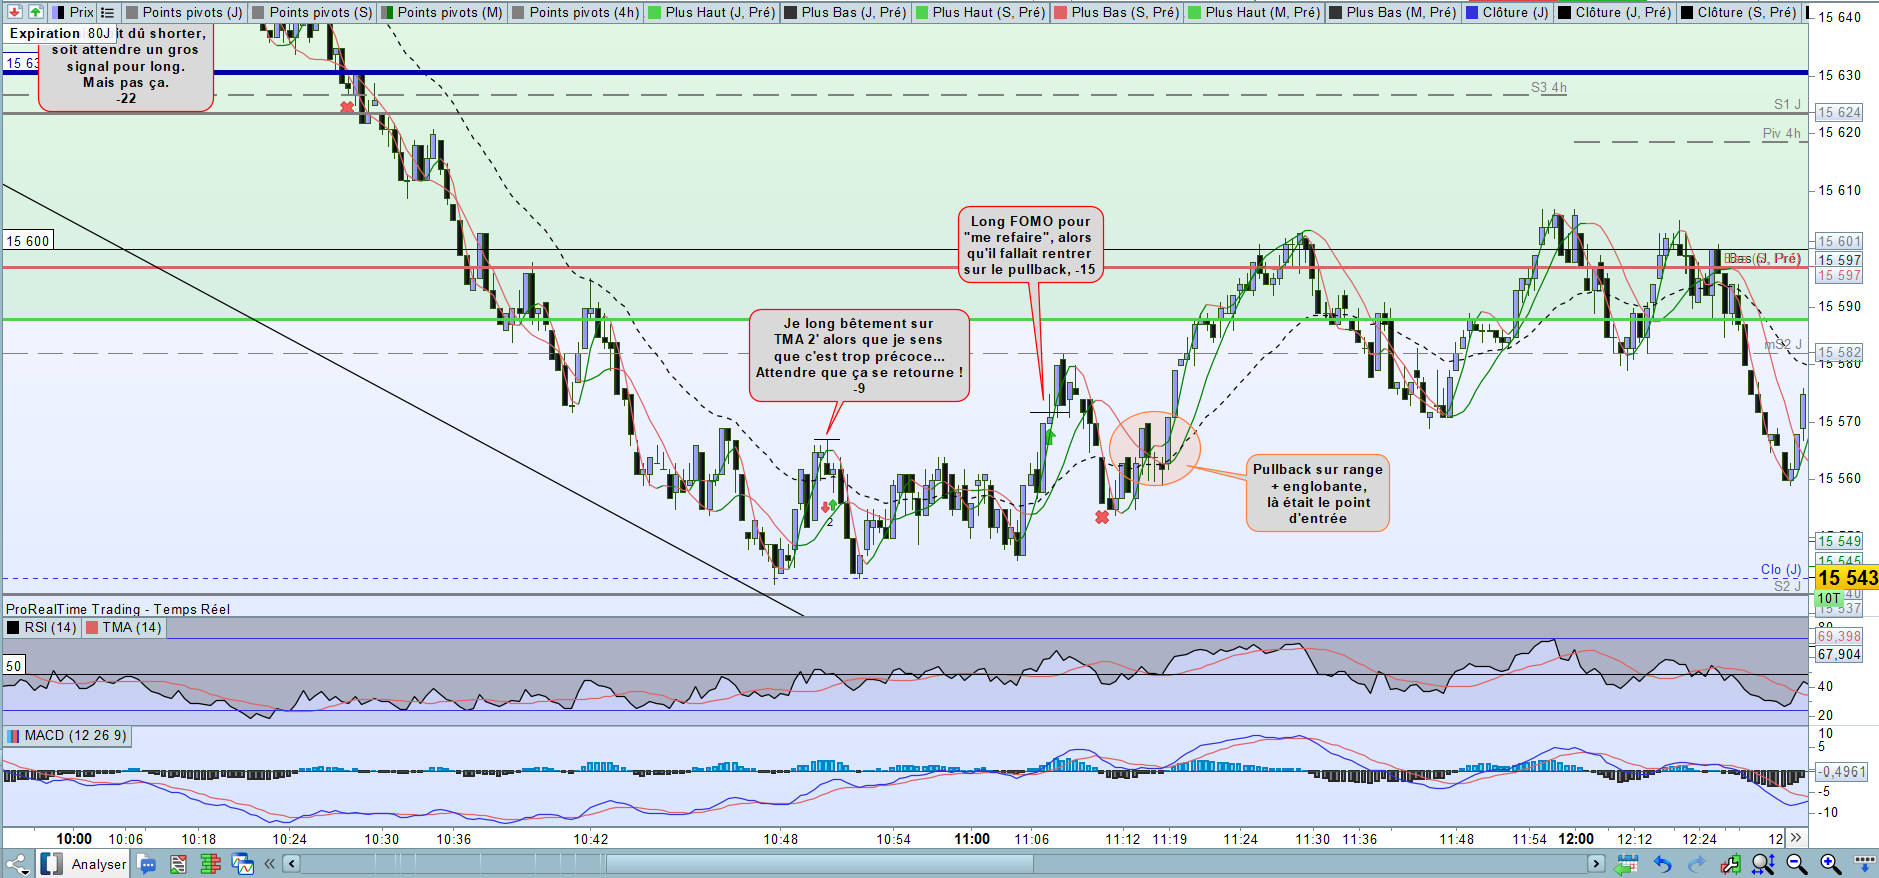The width and height of the screenshot is (1879, 878).
Task: Click the 'ProRealTime Trading - Temps Réel' text
Action: (118, 609)
